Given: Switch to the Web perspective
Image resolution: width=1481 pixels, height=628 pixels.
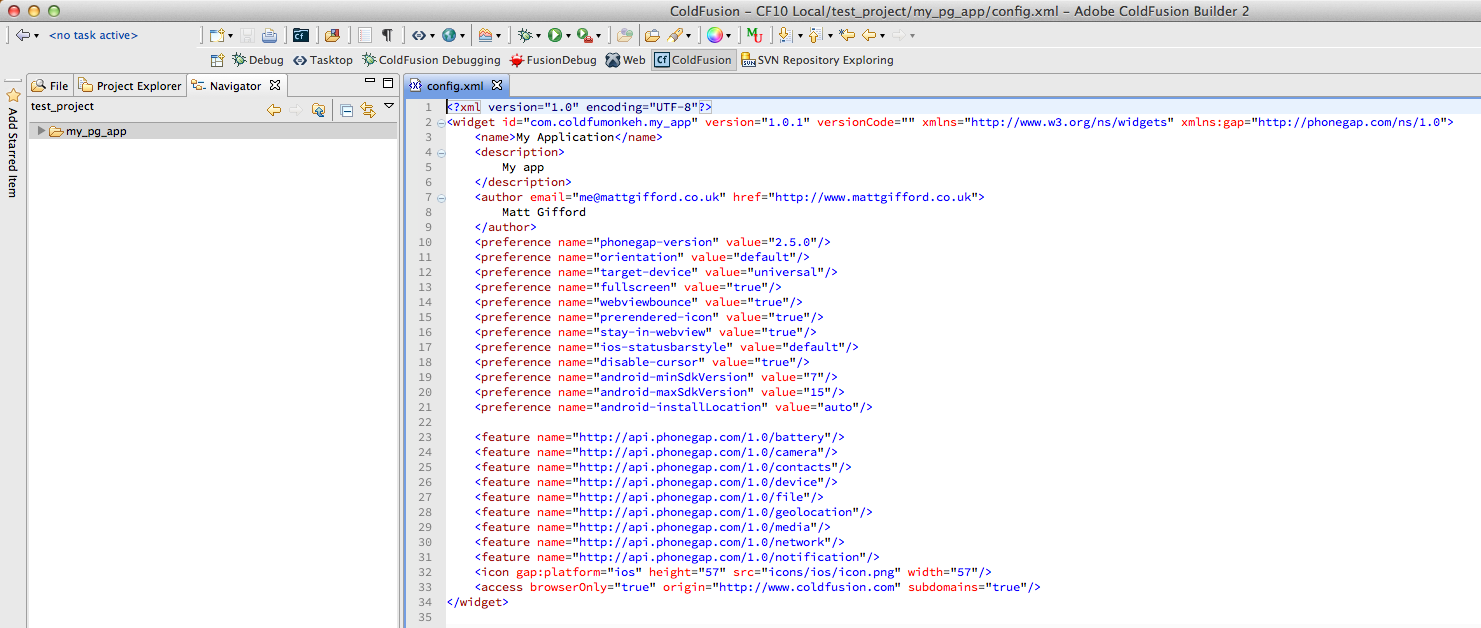Looking at the screenshot, I should tap(625, 60).
